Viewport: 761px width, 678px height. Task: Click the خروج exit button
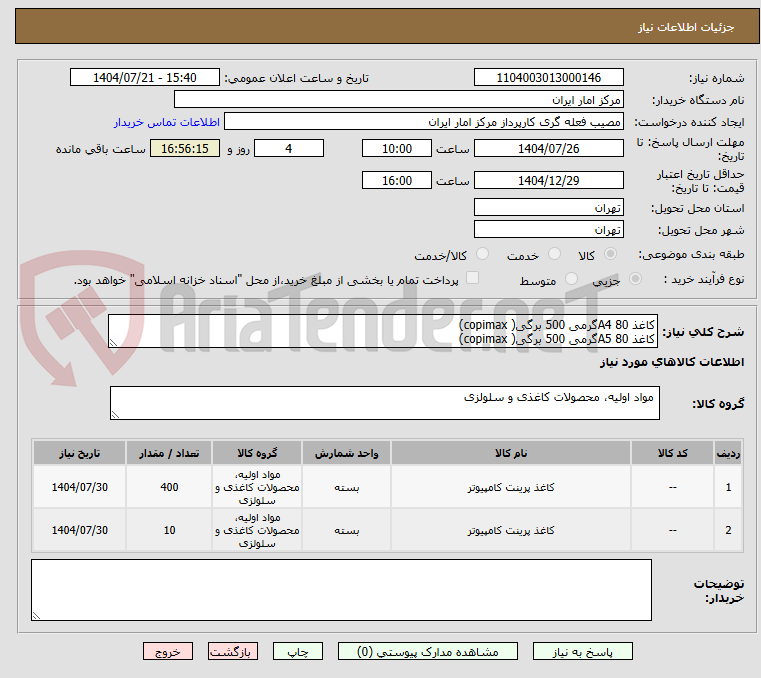(167, 651)
